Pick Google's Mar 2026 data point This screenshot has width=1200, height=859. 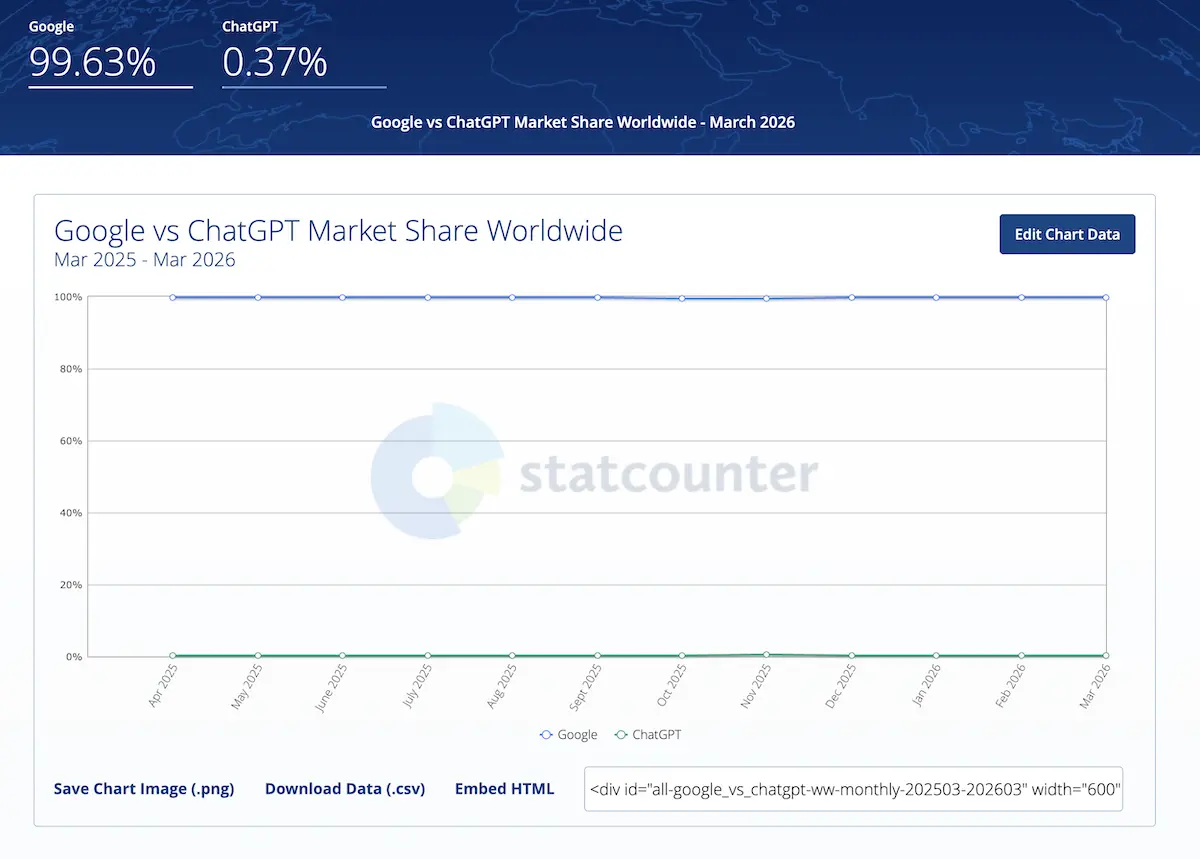pyautogui.click(x=1106, y=297)
